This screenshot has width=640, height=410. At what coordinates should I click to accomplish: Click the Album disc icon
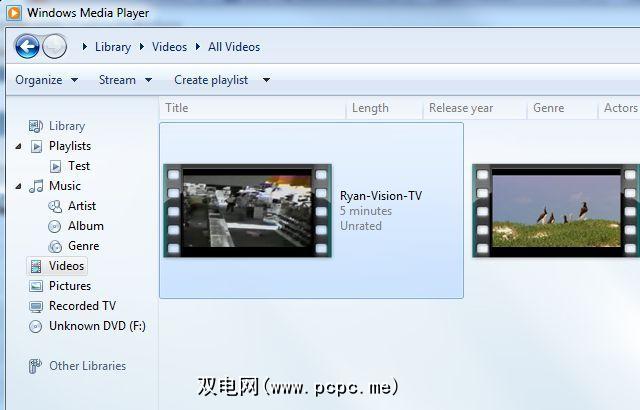(54, 226)
